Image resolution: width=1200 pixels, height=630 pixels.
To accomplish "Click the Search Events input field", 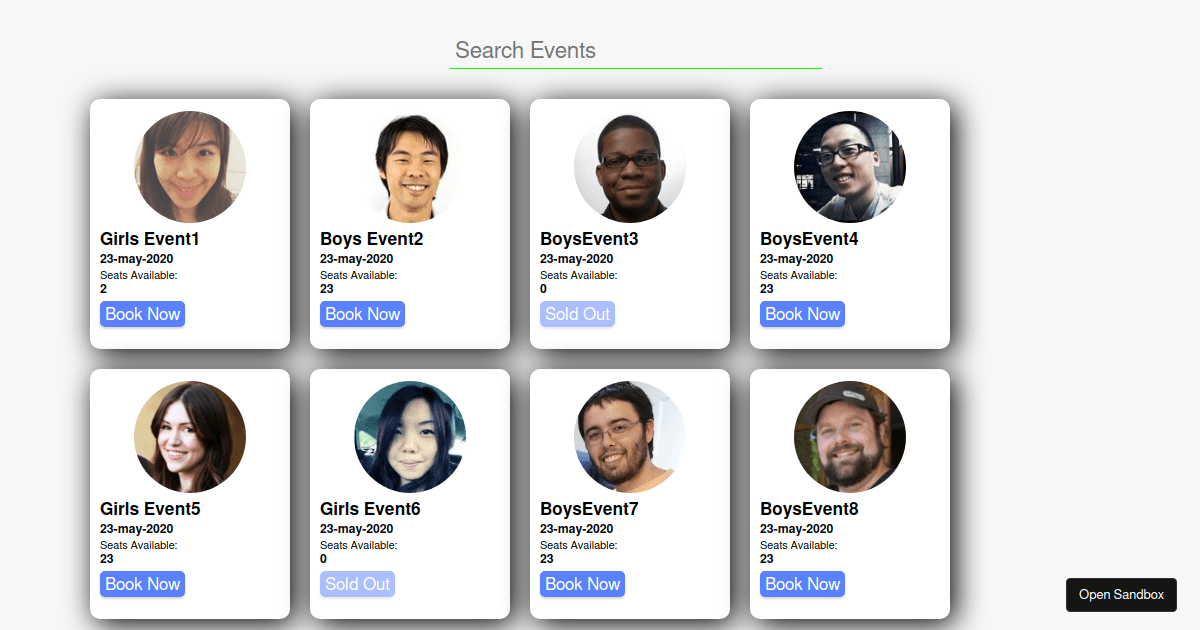I will 635,50.
